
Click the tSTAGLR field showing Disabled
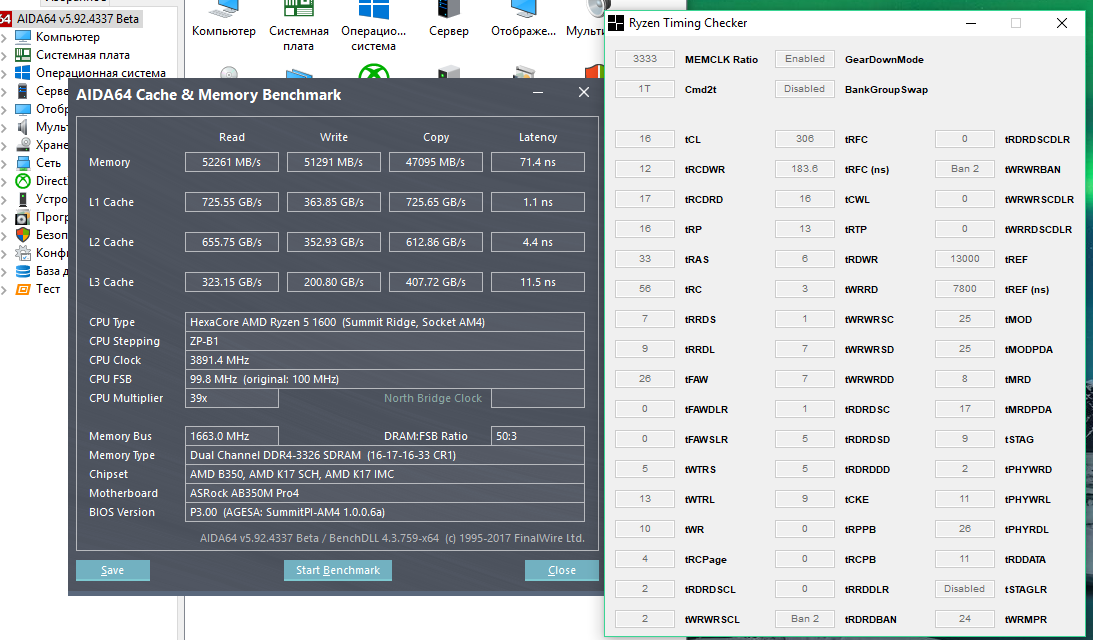coord(965,588)
